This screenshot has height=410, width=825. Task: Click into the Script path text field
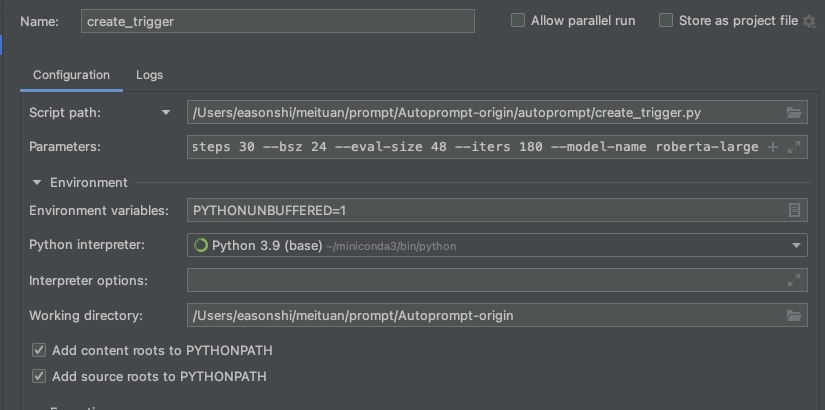[480, 113]
